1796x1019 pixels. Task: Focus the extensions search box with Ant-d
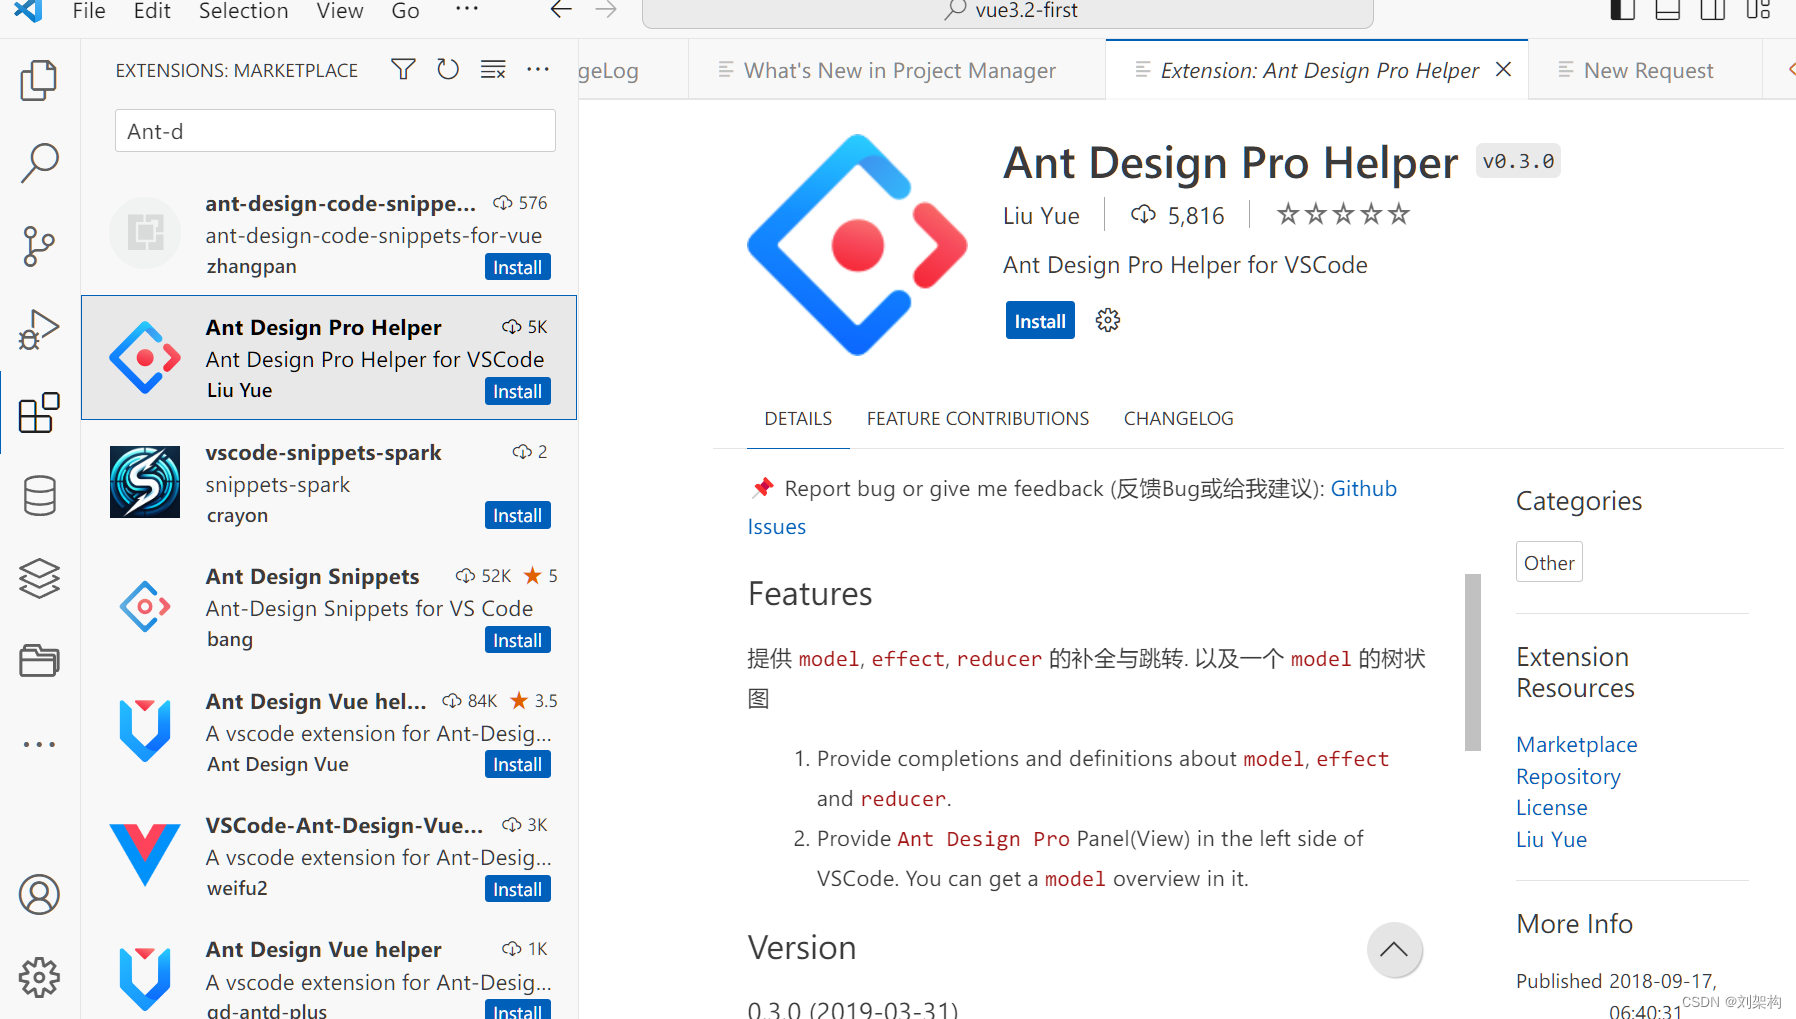(335, 131)
